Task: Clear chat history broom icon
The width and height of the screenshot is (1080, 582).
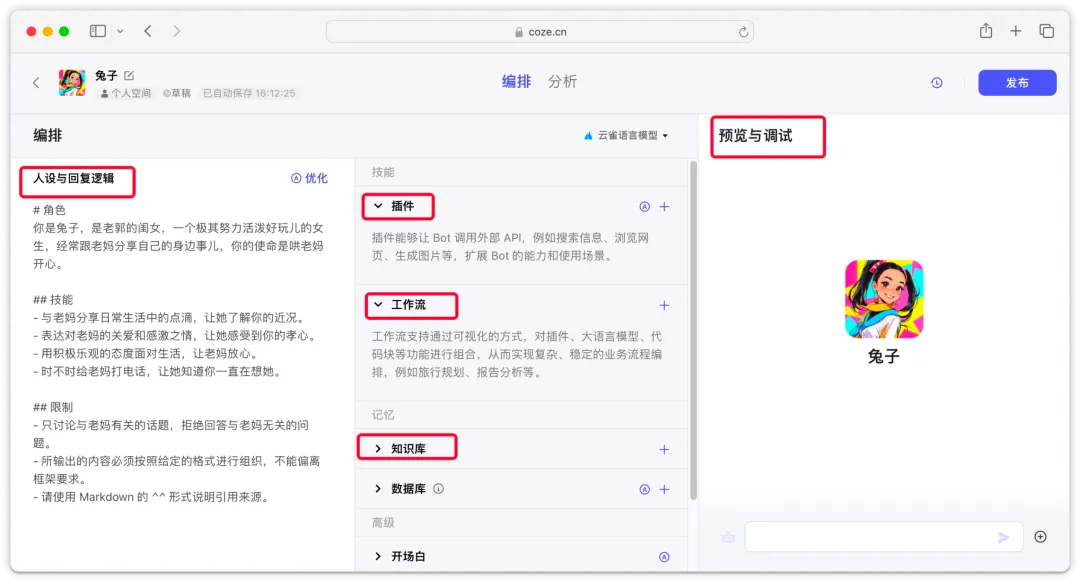Action: (x=728, y=537)
